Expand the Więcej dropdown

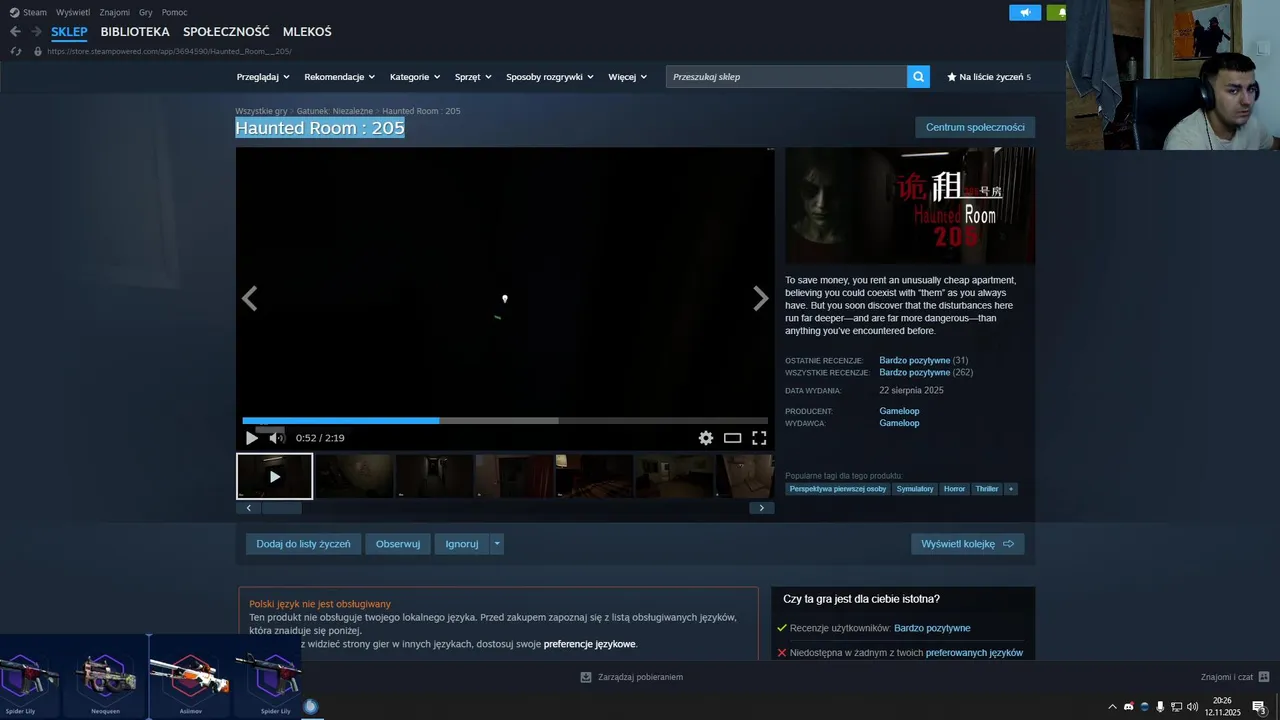pyautogui.click(x=627, y=77)
